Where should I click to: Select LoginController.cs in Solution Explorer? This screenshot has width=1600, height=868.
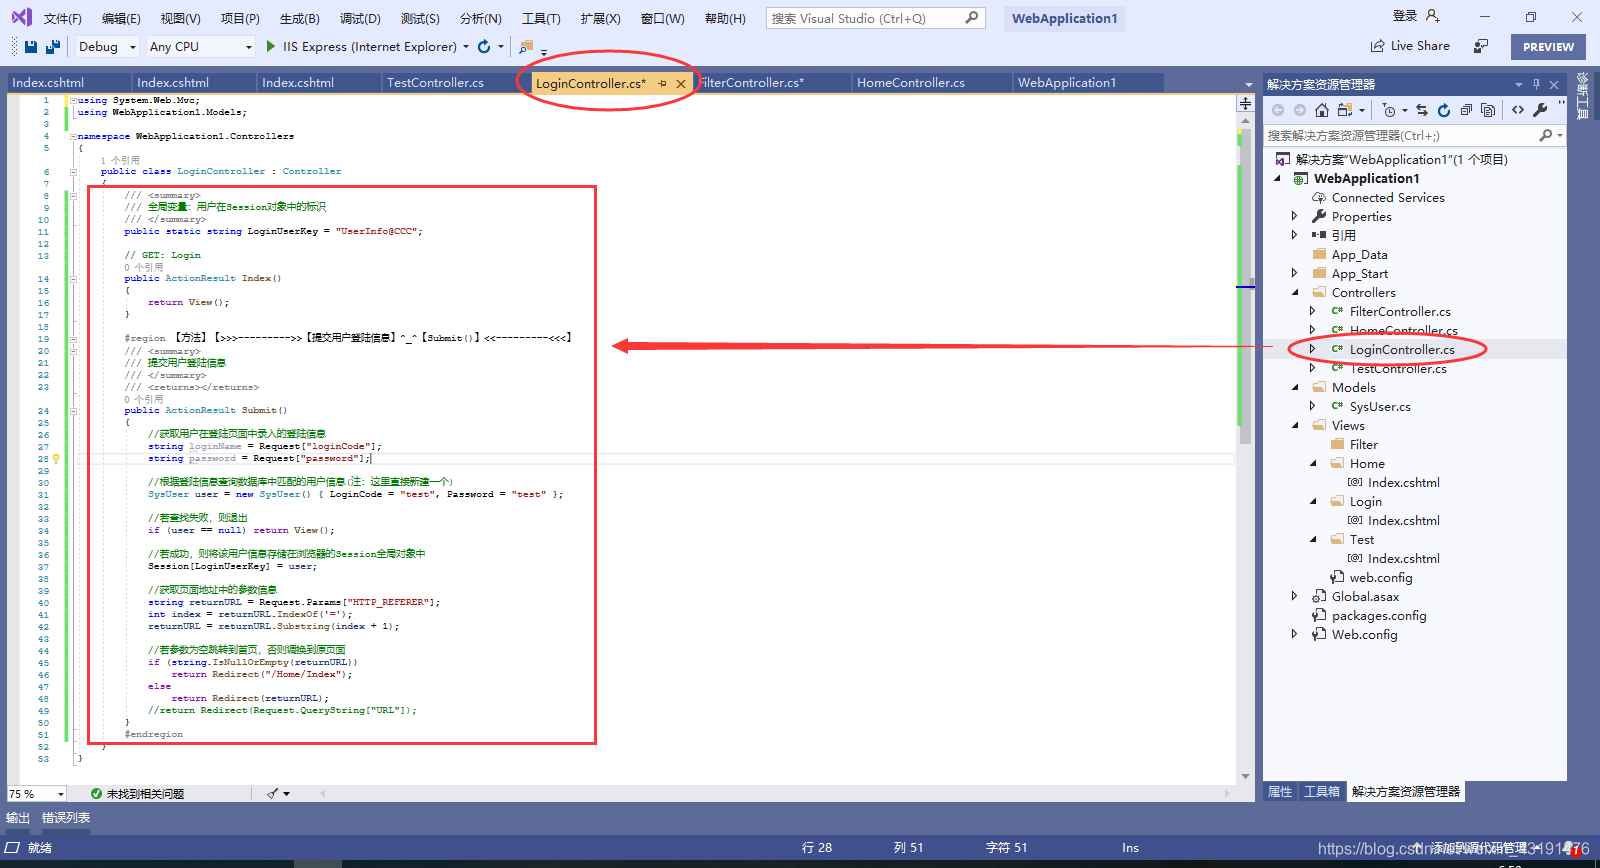click(x=1402, y=349)
